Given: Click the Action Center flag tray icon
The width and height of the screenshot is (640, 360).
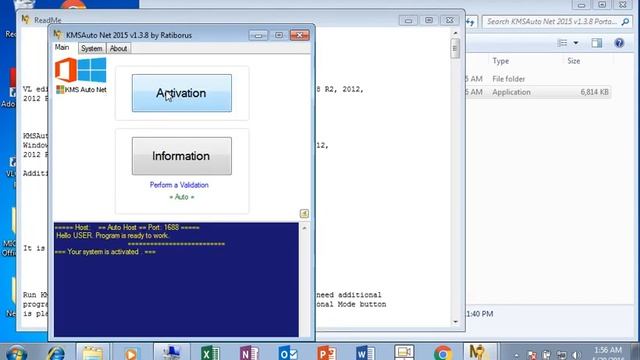Looking at the screenshot, I should 532,355.
